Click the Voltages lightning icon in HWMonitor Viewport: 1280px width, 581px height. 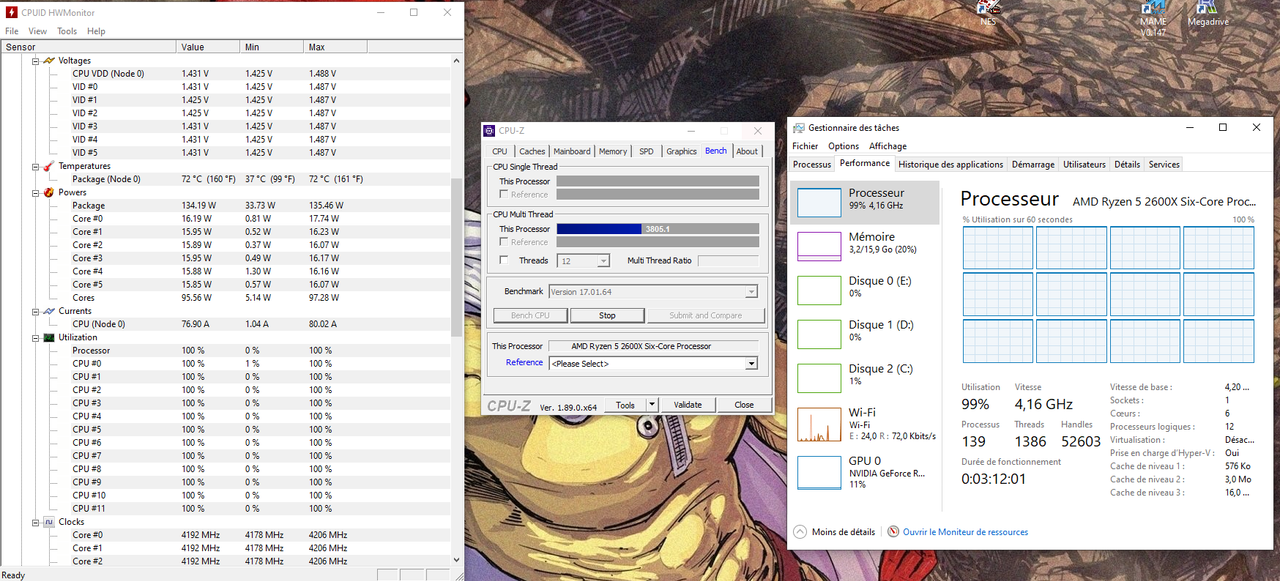click(48, 60)
